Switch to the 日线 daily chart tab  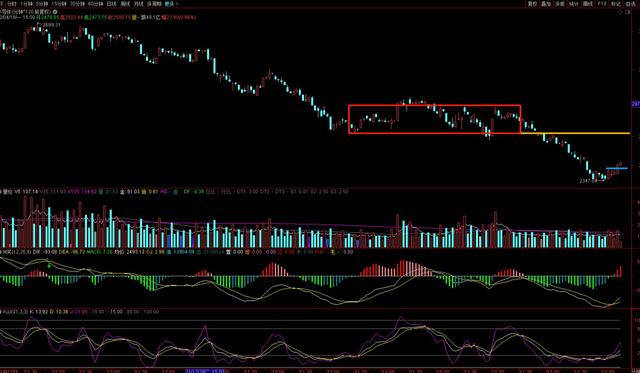coord(111,4)
